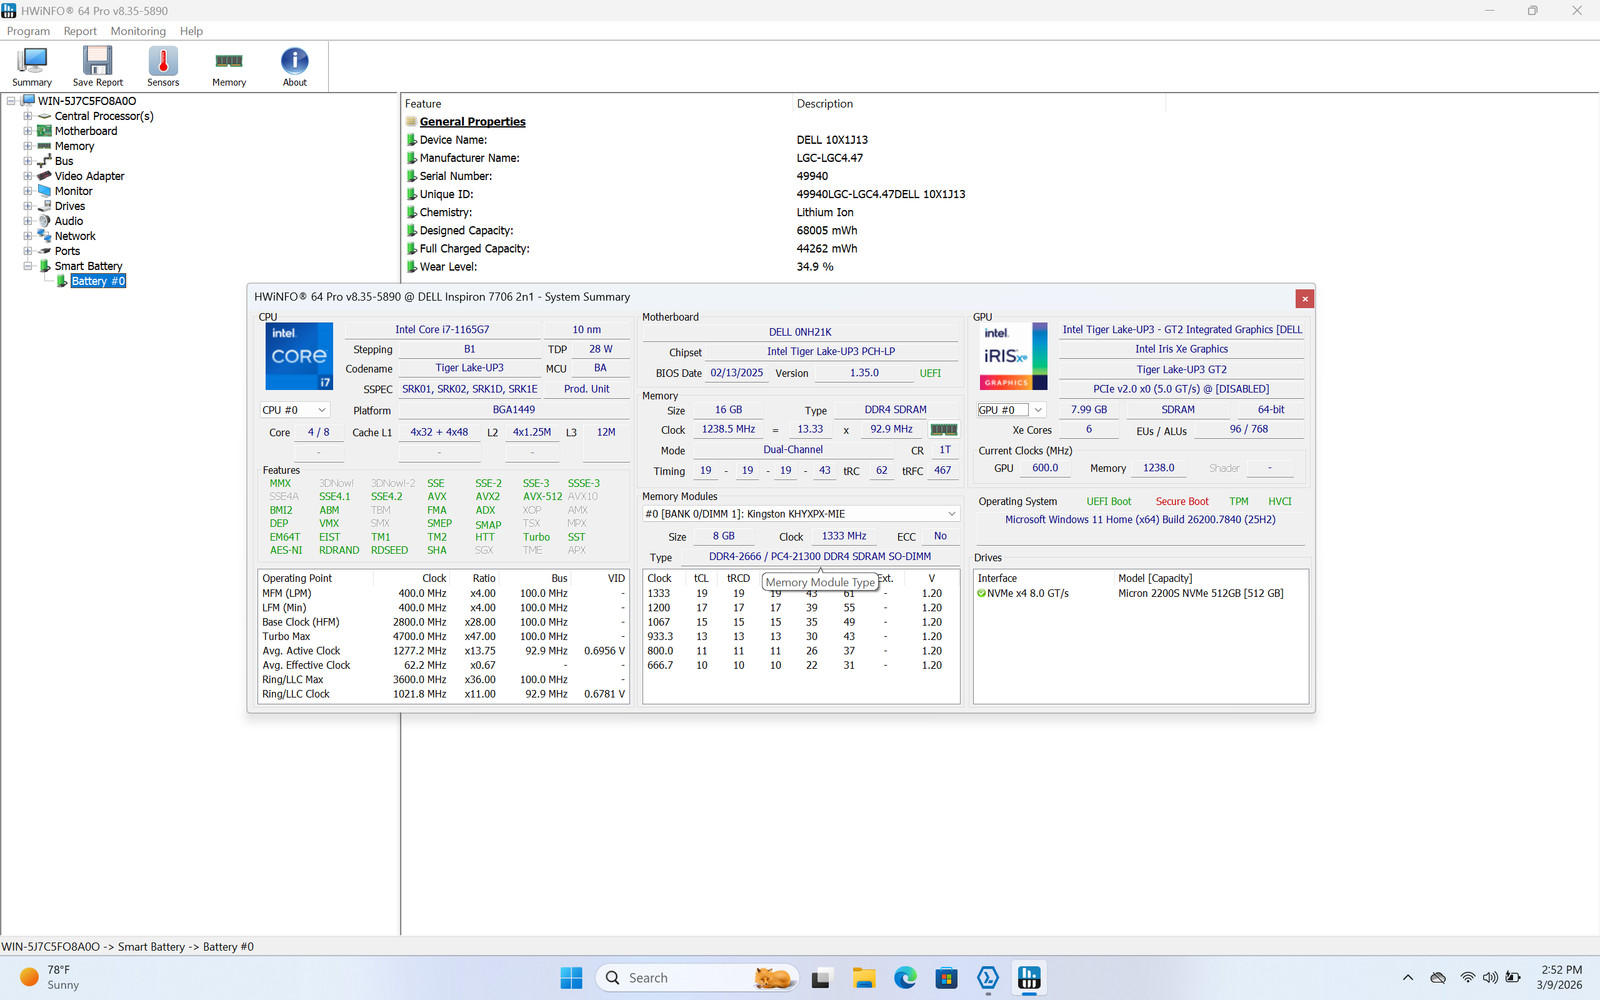Image resolution: width=1600 pixels, height=1000 pixels.
Task: Open Microsoft Edge from the taskbar
Action: point(905,978)
